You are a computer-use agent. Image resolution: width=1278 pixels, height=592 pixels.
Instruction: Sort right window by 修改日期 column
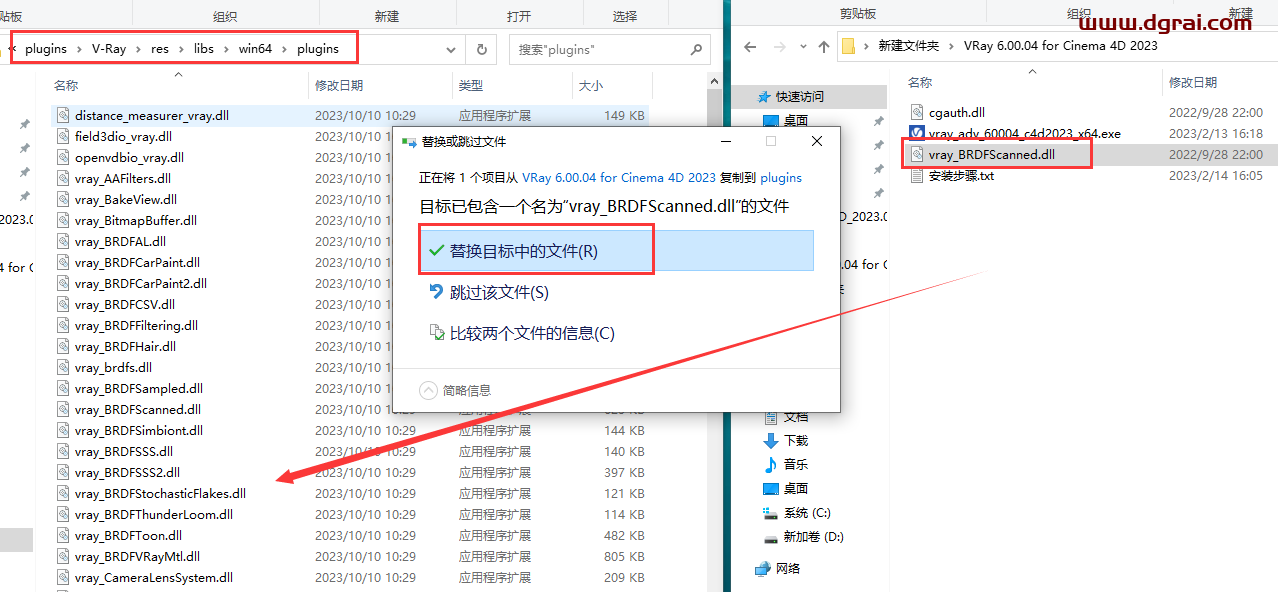pyautogui.click(x=1194, y=82)
